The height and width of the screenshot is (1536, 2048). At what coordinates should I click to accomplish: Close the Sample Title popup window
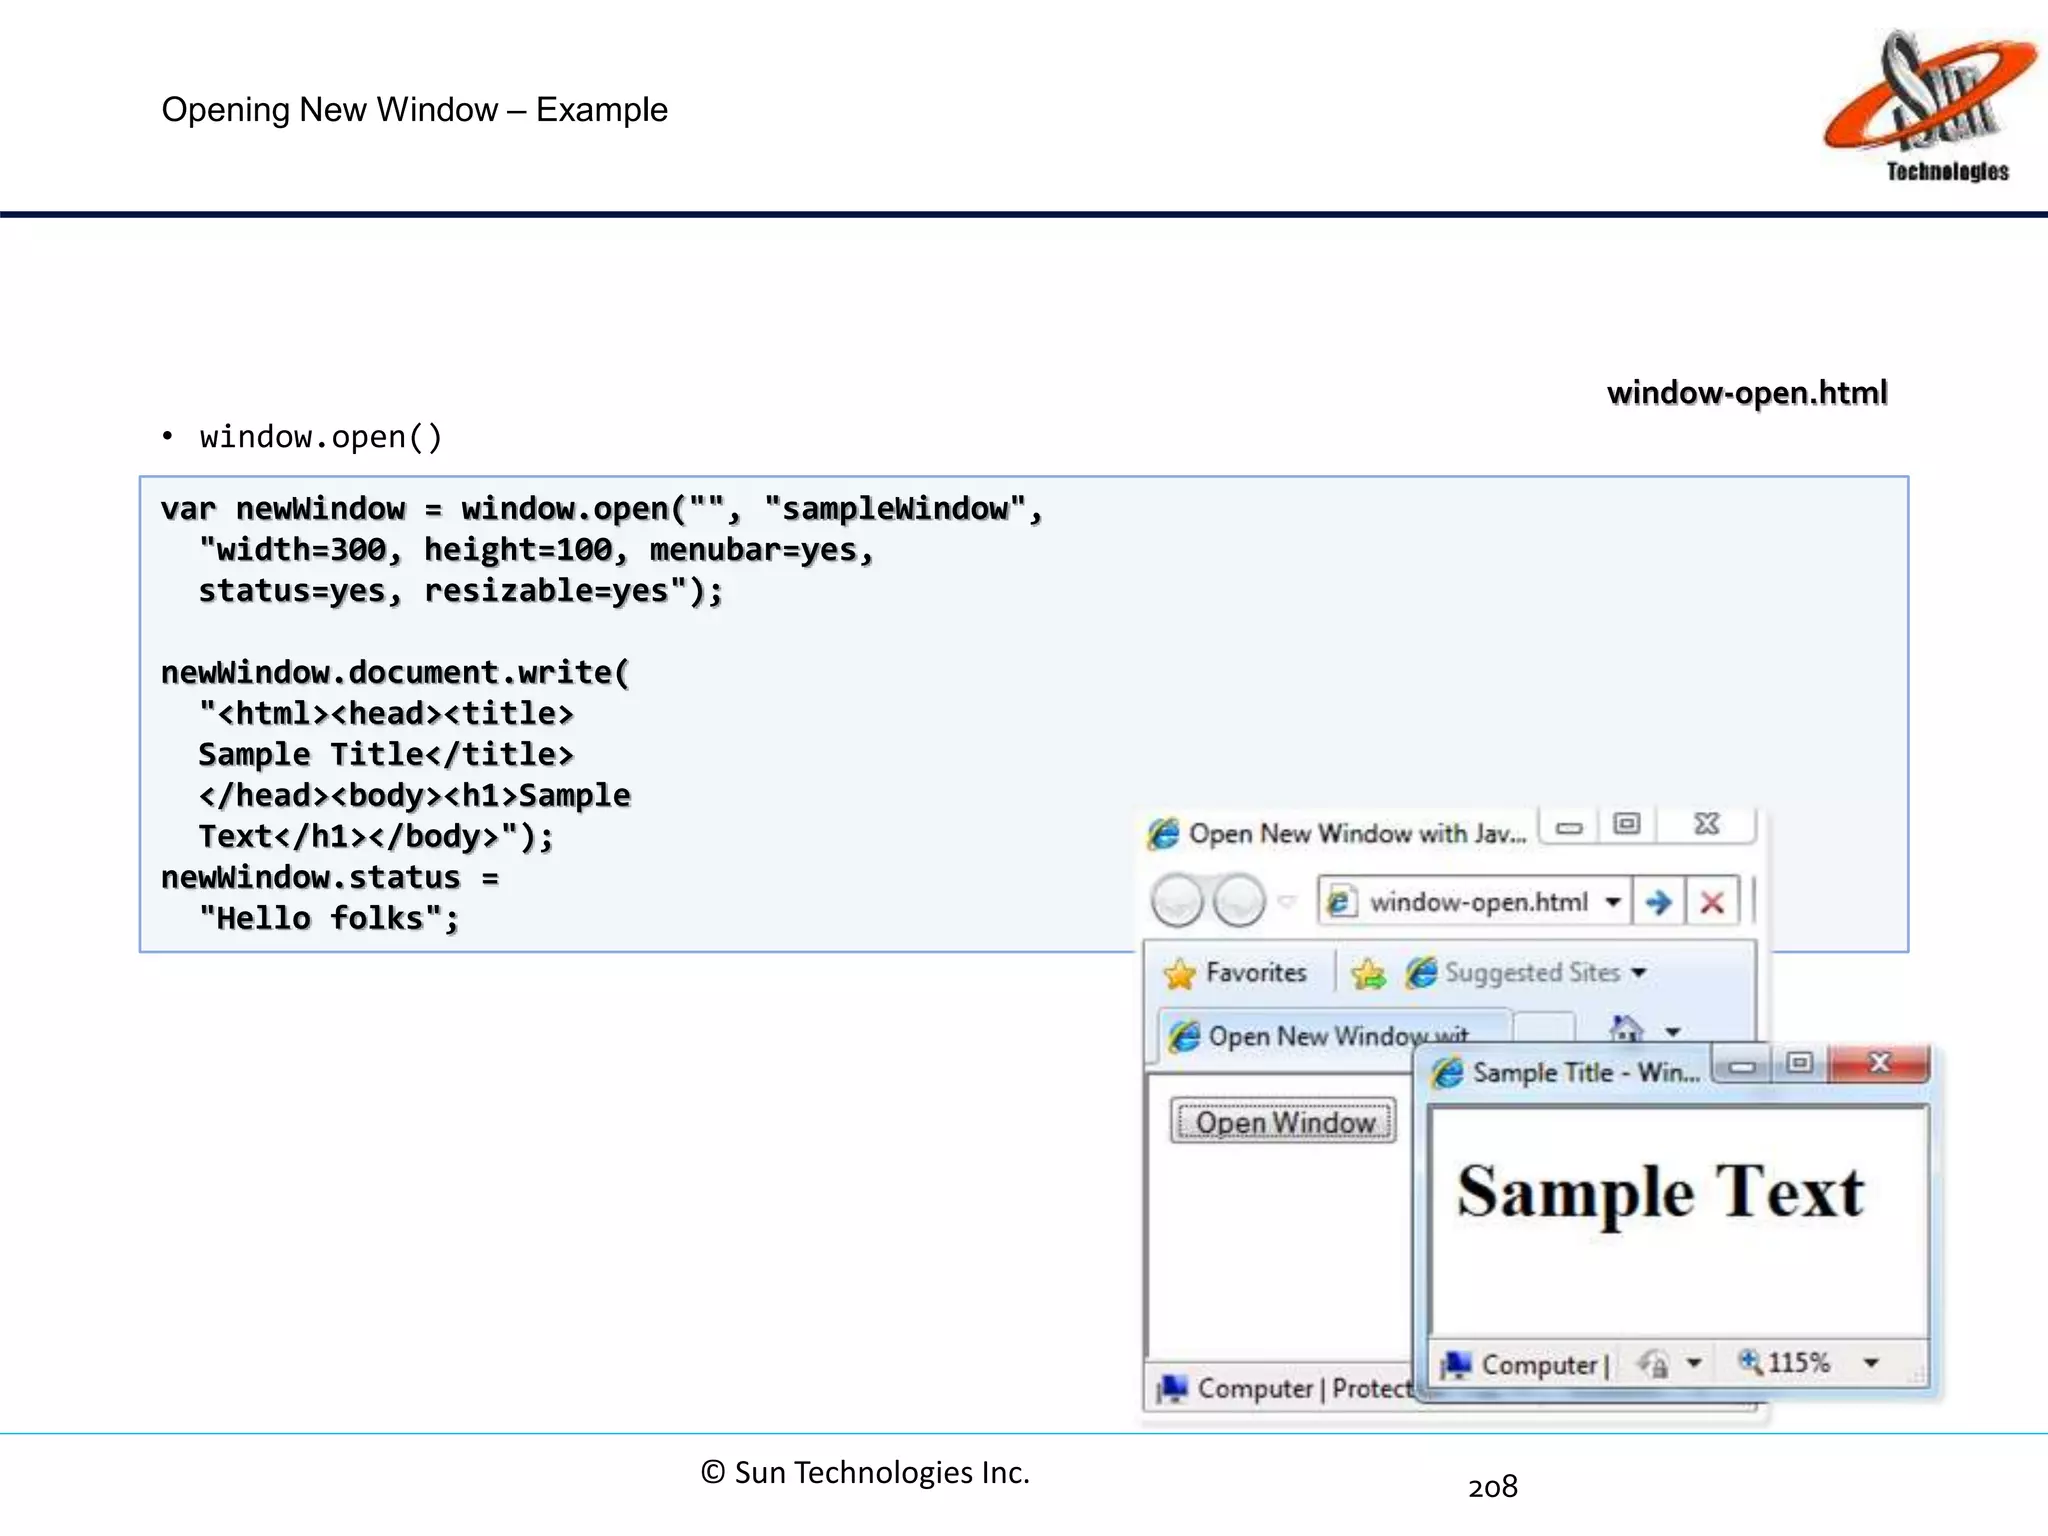point(1879,1064)
